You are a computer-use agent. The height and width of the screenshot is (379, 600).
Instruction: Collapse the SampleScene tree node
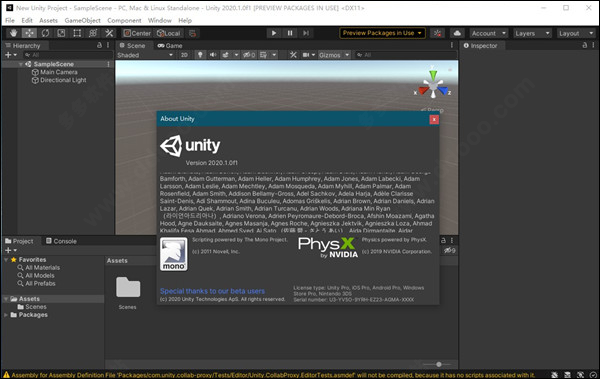(21, 64)
